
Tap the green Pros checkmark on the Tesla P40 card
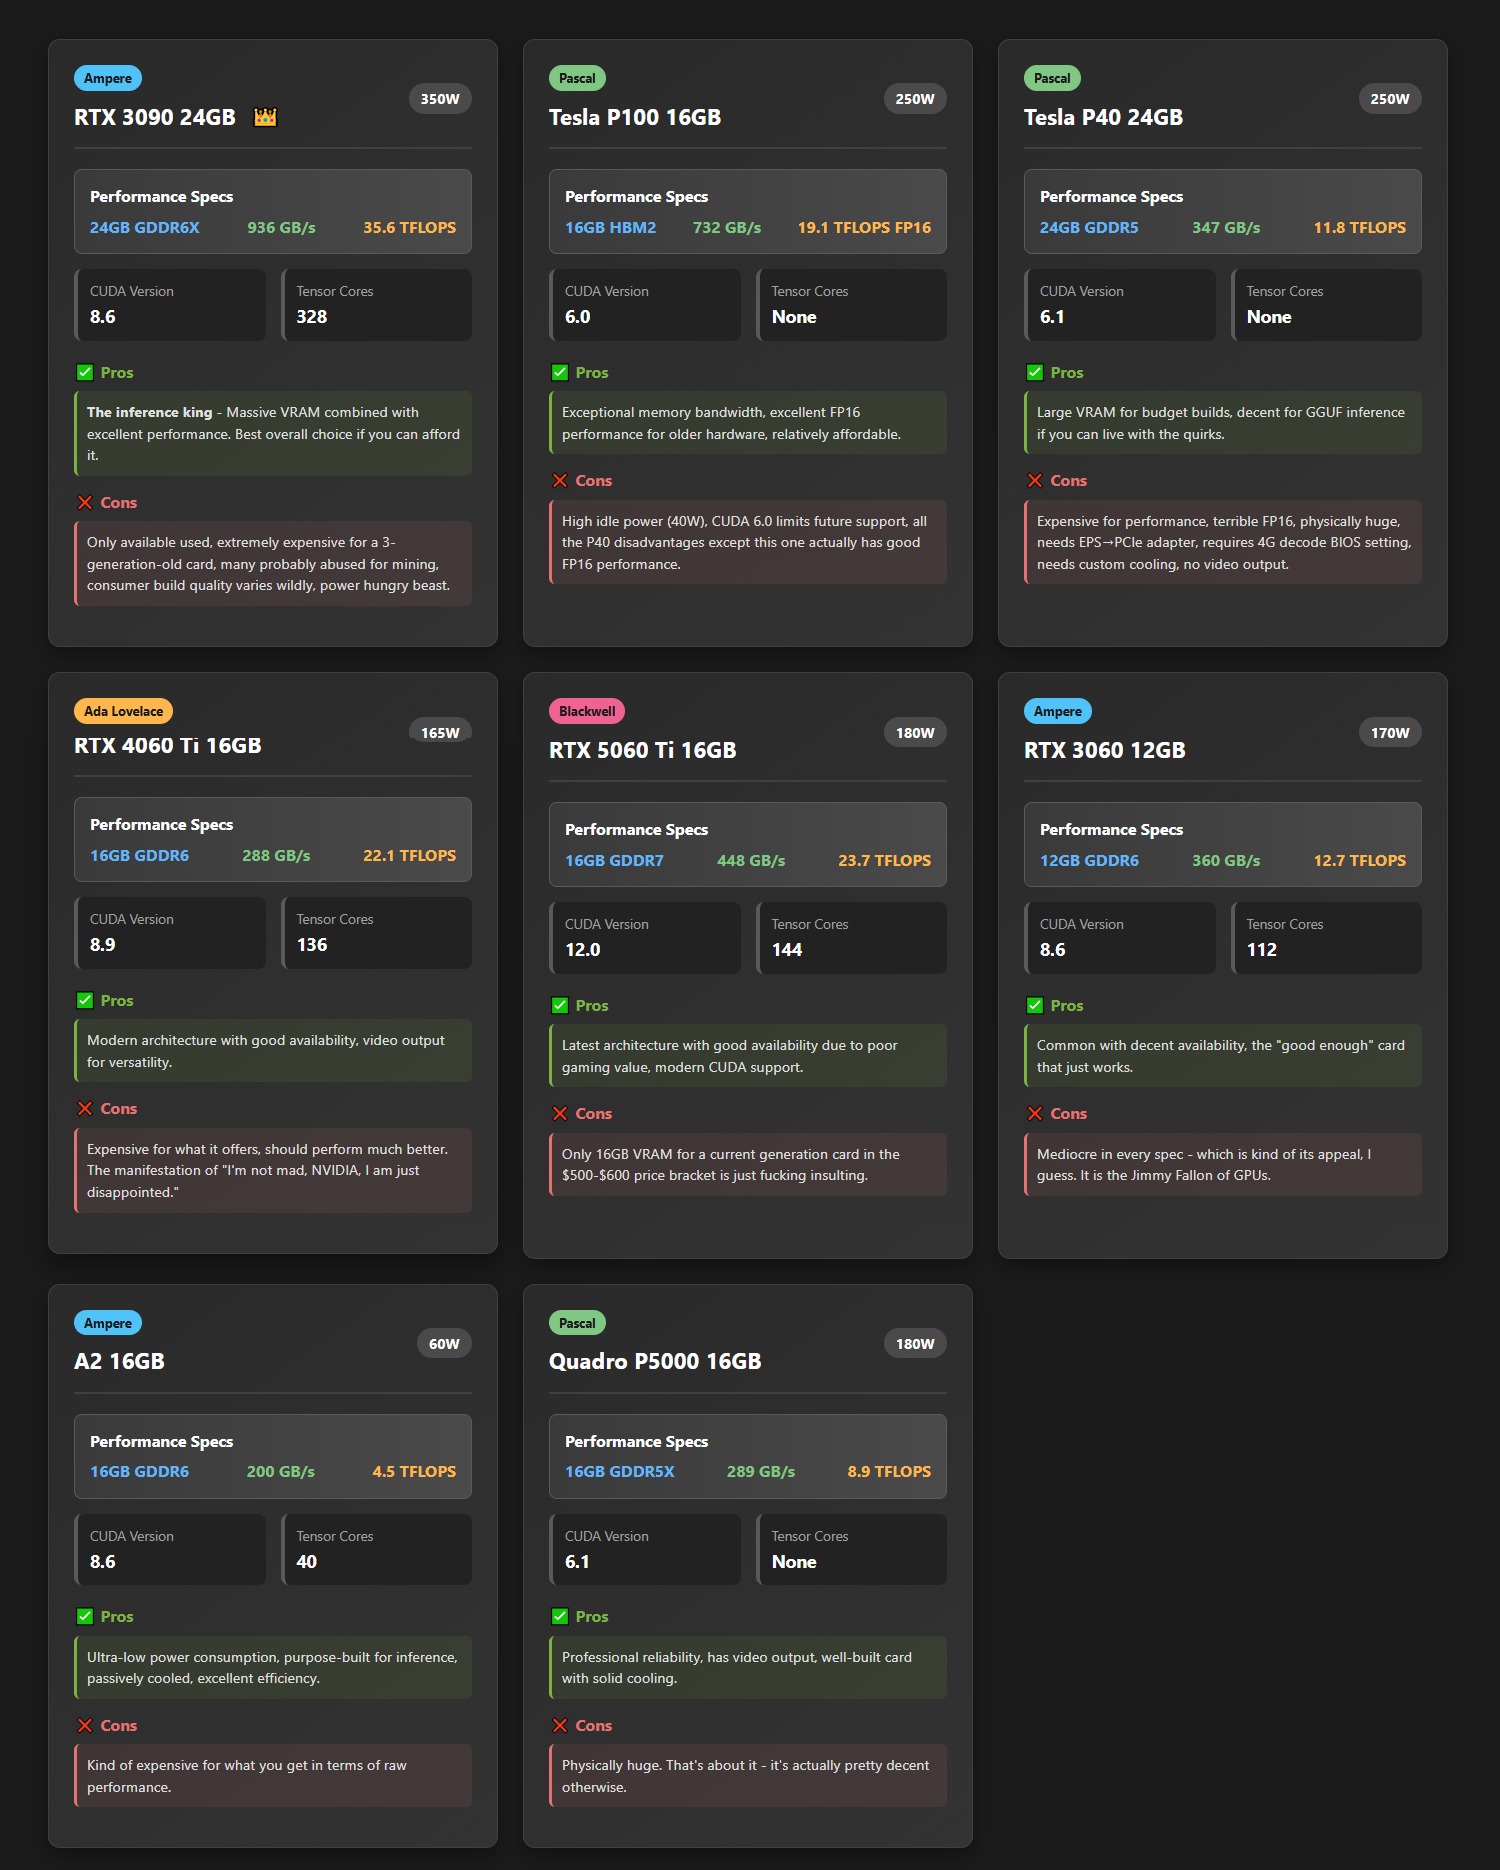1035,372
